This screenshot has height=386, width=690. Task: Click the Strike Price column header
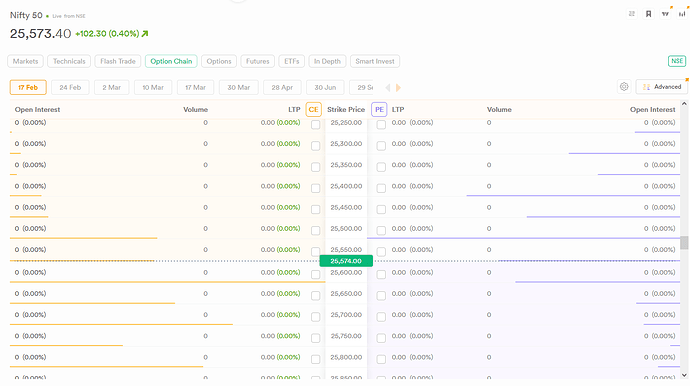pos(346,110)
